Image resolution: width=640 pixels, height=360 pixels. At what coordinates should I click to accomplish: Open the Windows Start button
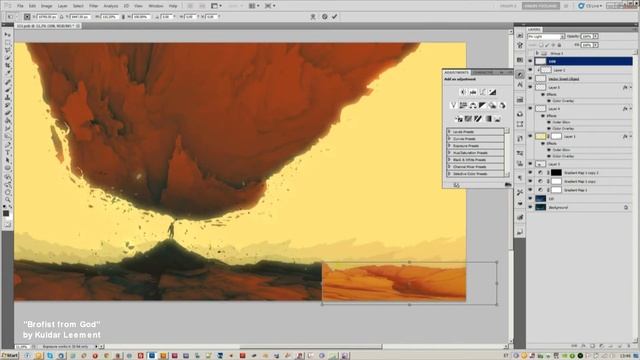10,356
